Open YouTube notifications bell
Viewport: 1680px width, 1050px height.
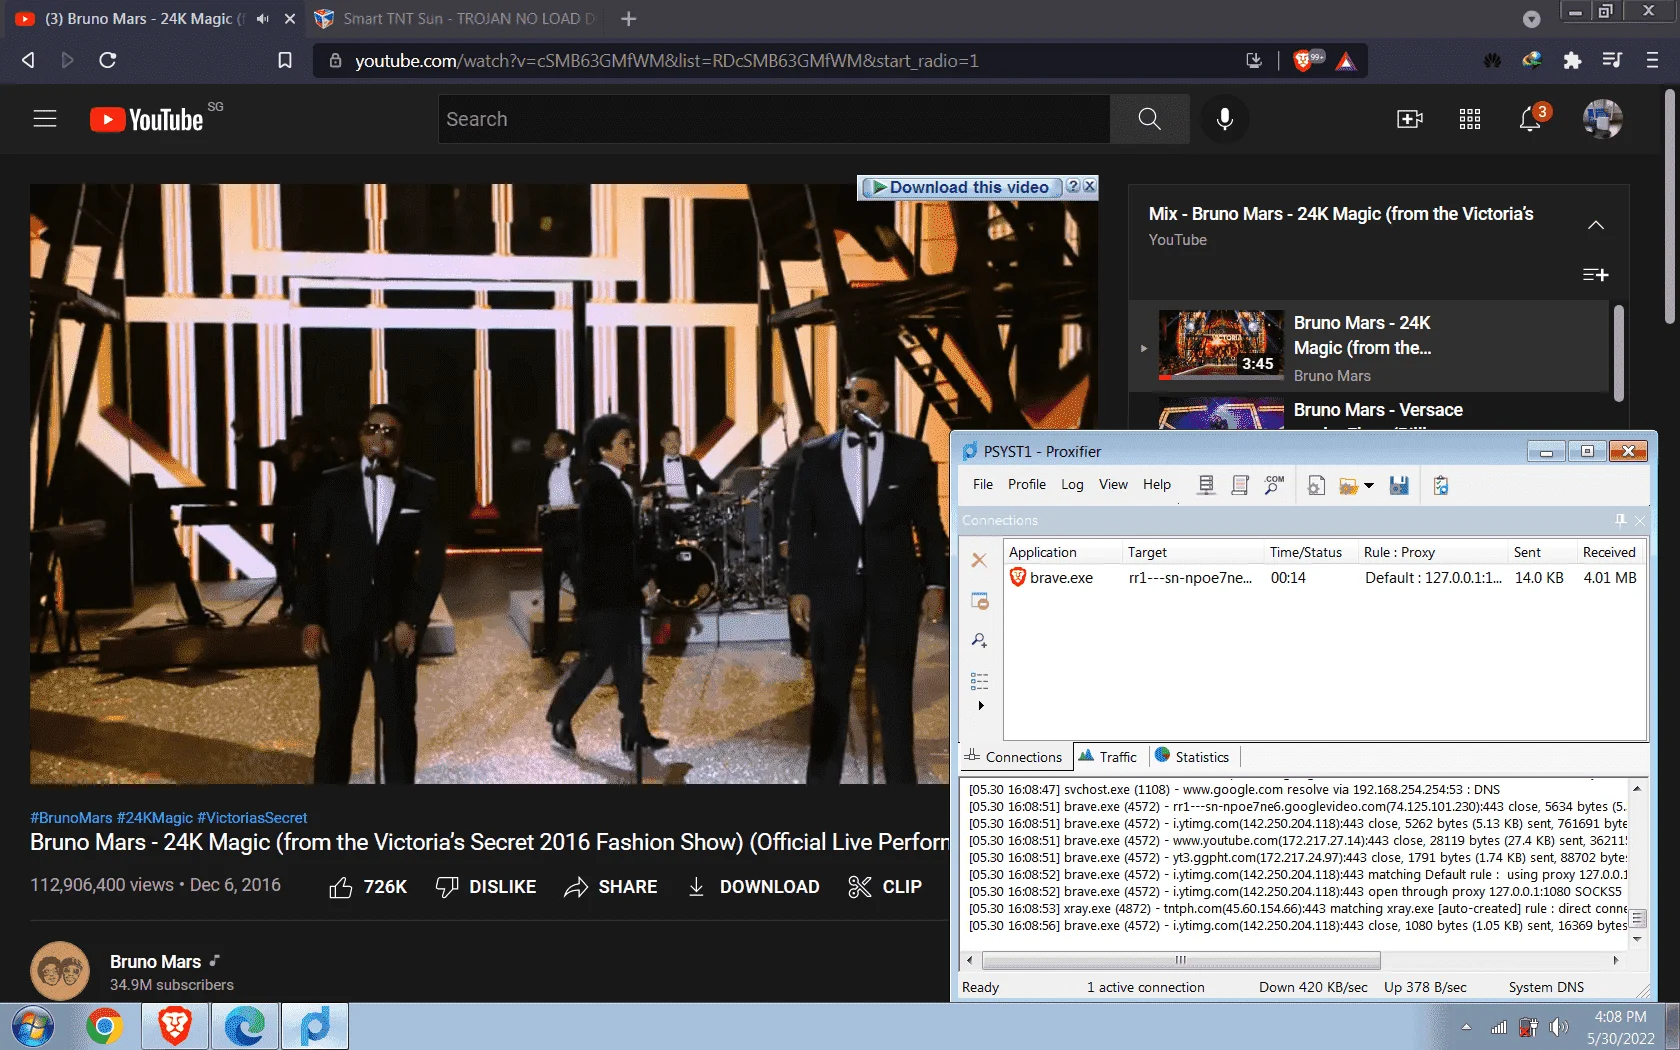(x=1530, y=119)
